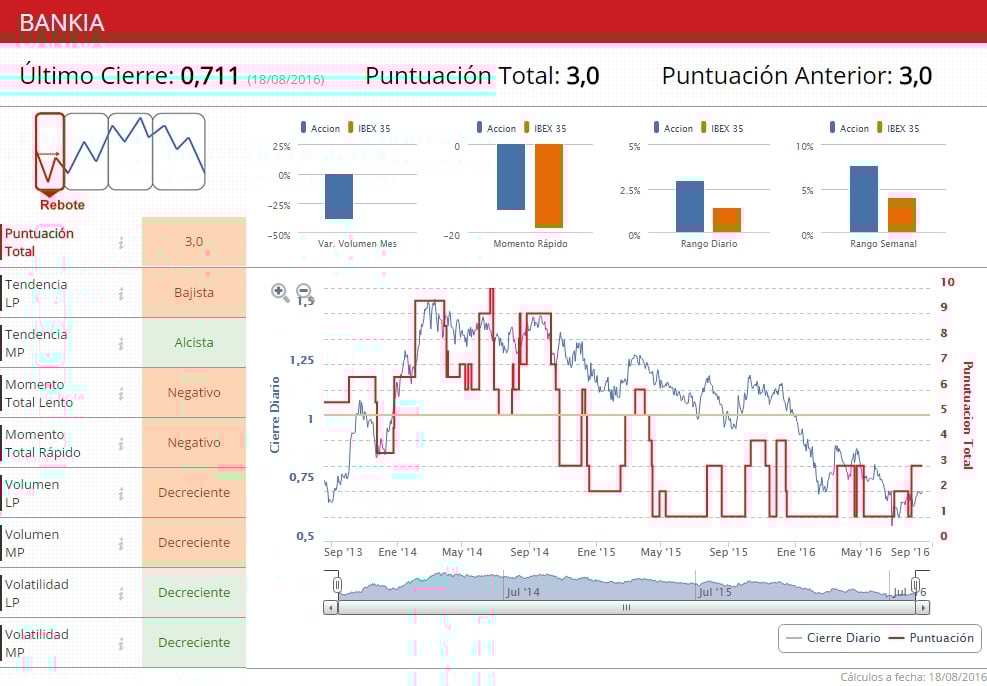Toggle Puntuación series in chart legend

tap(931, 638)
